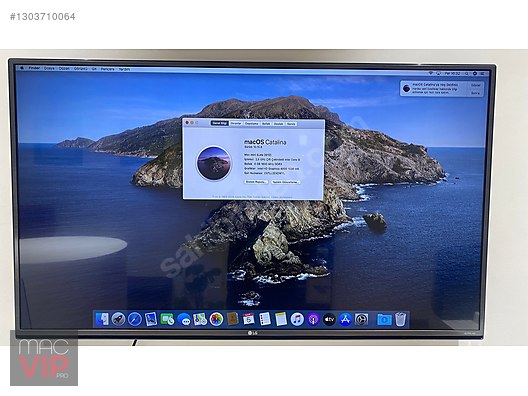Open Messages speech bubble in Dock
Screen dimensions: 528x396
(x=184, y=319)
